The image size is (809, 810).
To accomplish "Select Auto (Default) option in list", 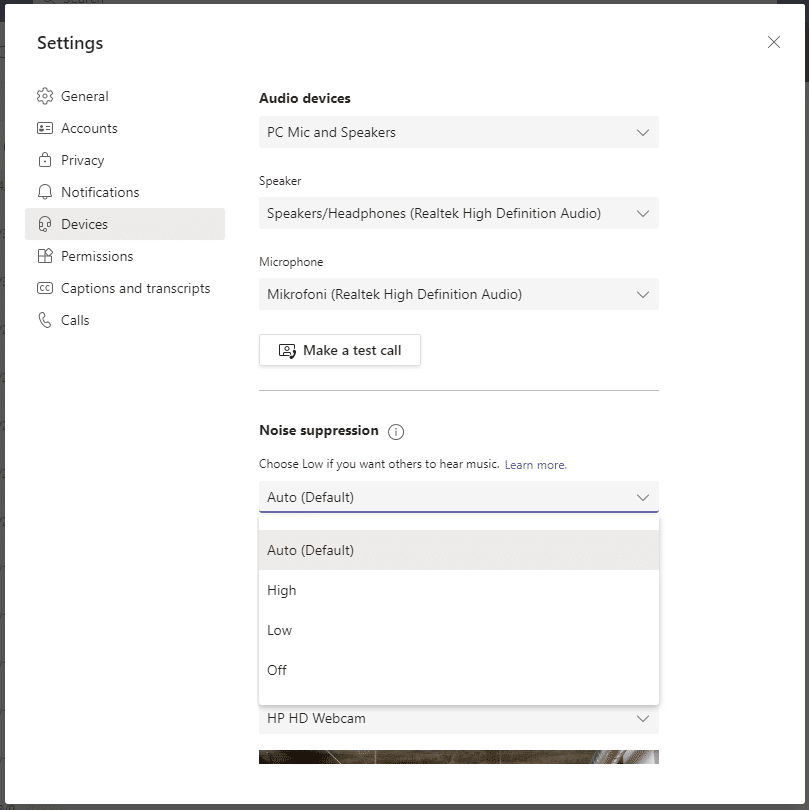I will (x=311, y=550).
